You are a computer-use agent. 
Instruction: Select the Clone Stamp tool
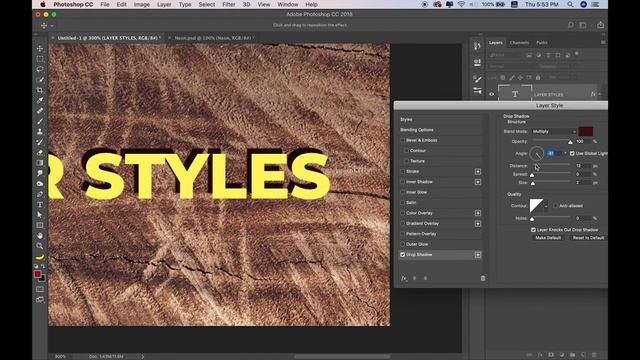coord(40,132)
